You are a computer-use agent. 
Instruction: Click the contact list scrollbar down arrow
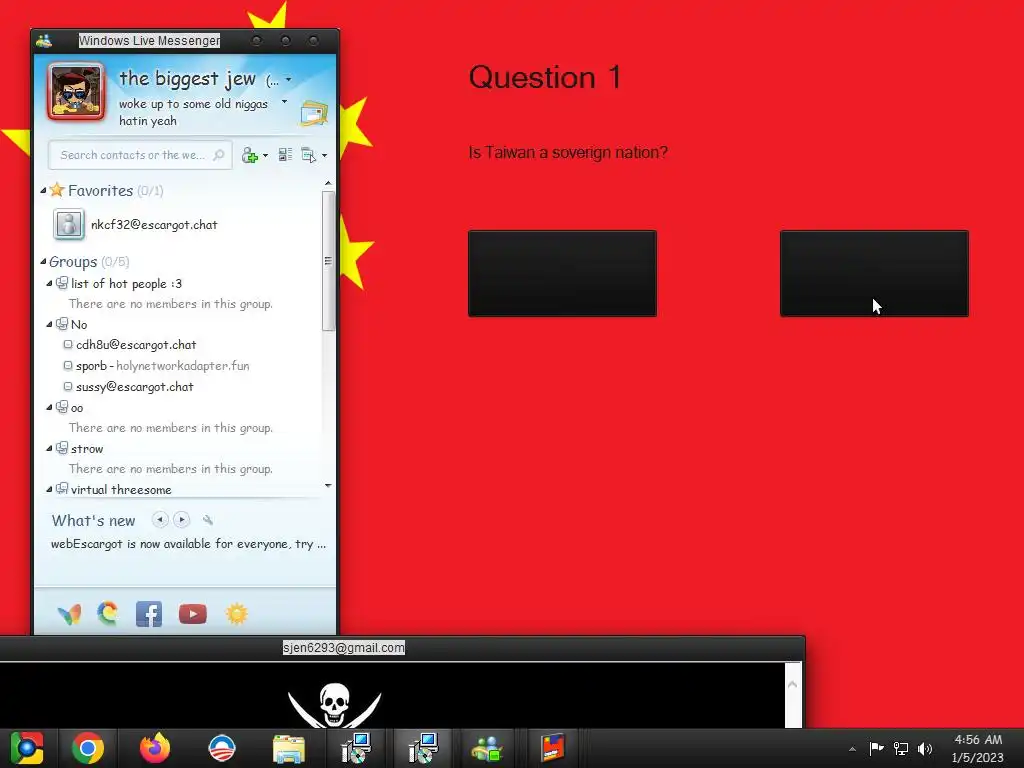point(328,486)
